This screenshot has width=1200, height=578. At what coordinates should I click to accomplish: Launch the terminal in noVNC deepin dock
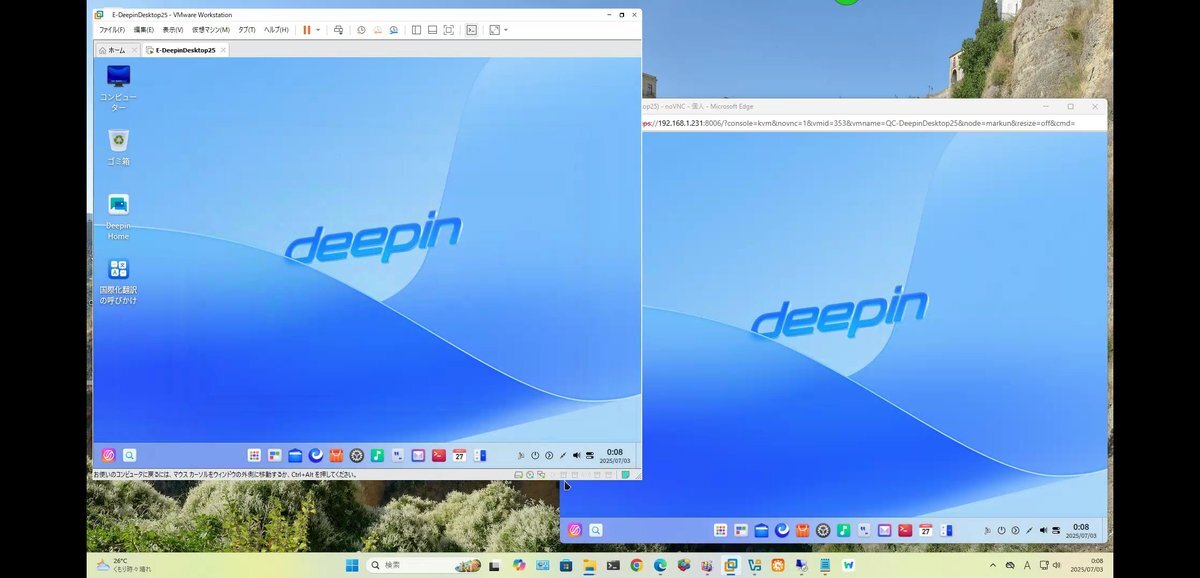(905, 530)
